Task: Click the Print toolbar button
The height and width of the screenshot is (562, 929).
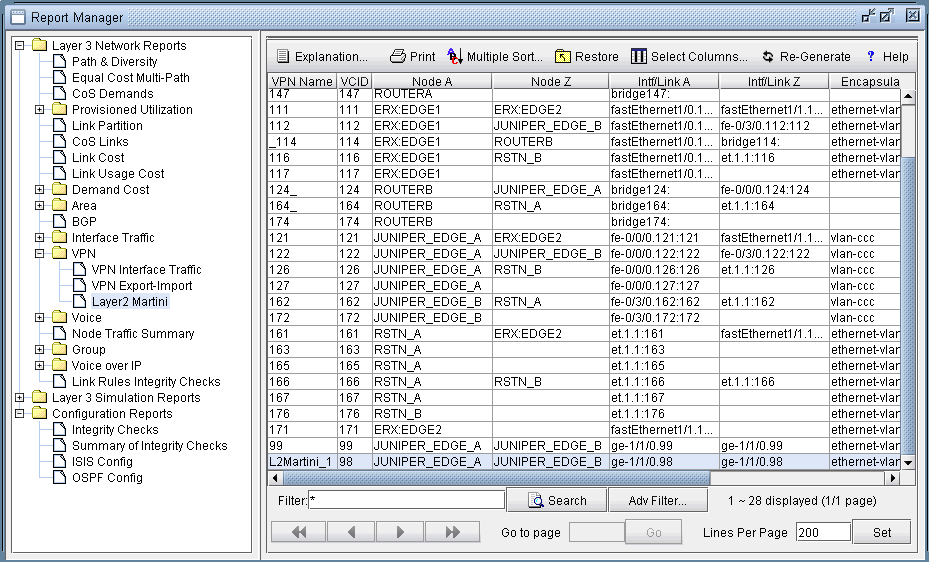Action: coord(412,57)
